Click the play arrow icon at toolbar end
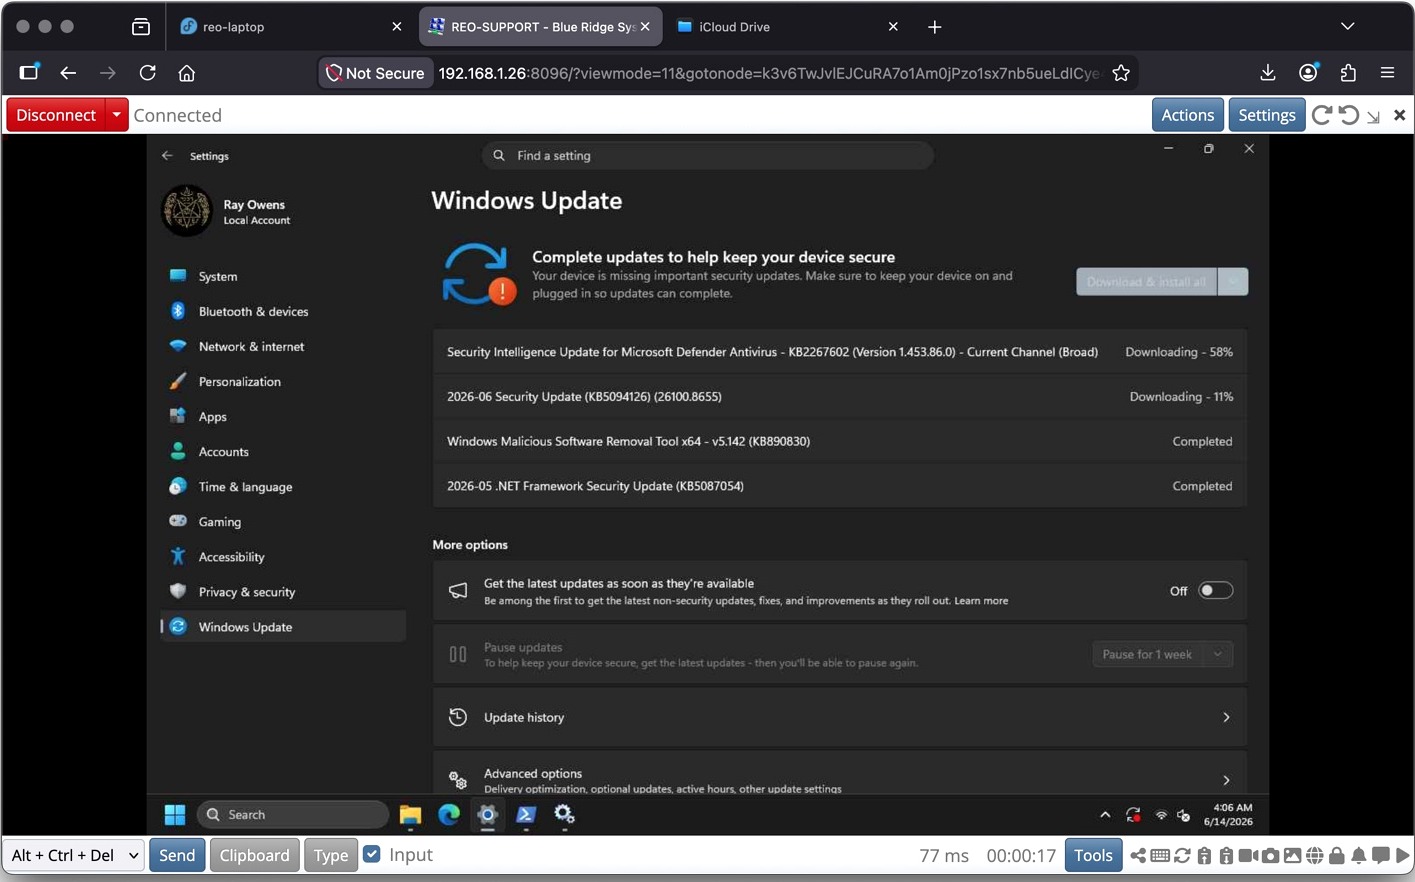This screenshot has height=882, width=1415. [x=1402, y=855]
